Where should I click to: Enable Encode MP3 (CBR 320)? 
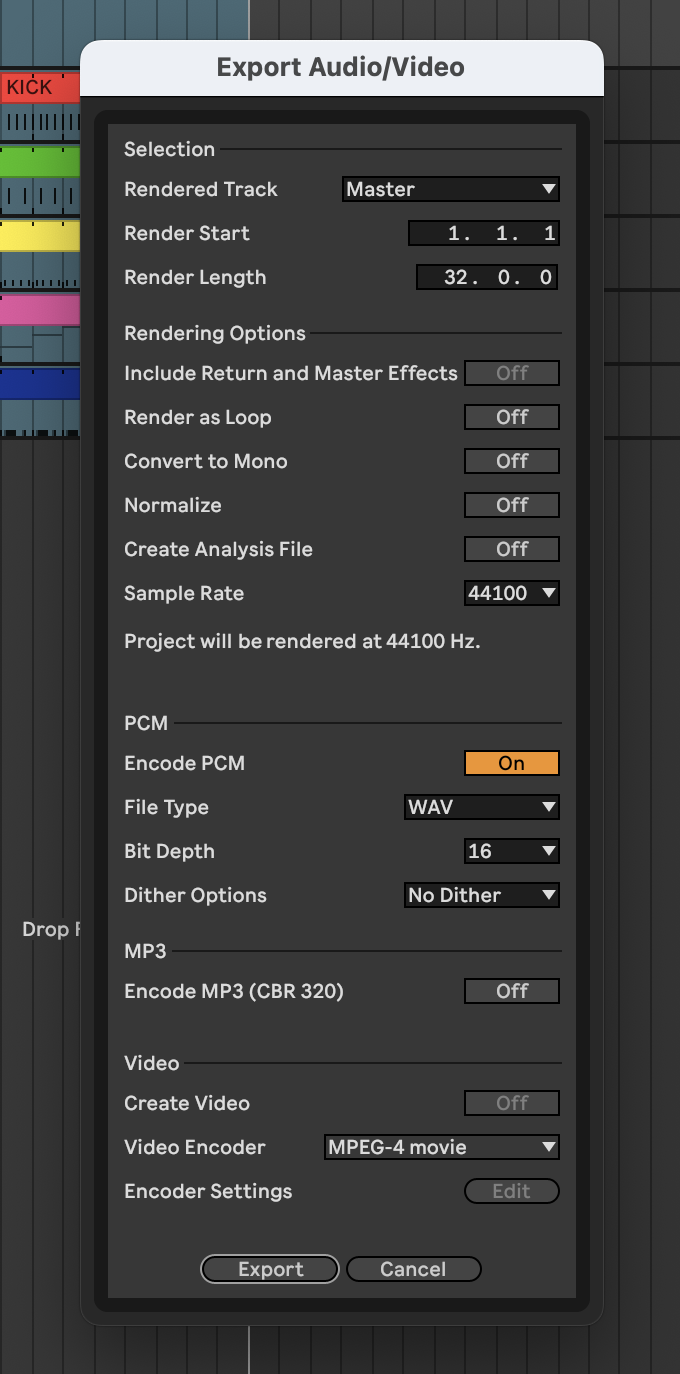point(511,991)
